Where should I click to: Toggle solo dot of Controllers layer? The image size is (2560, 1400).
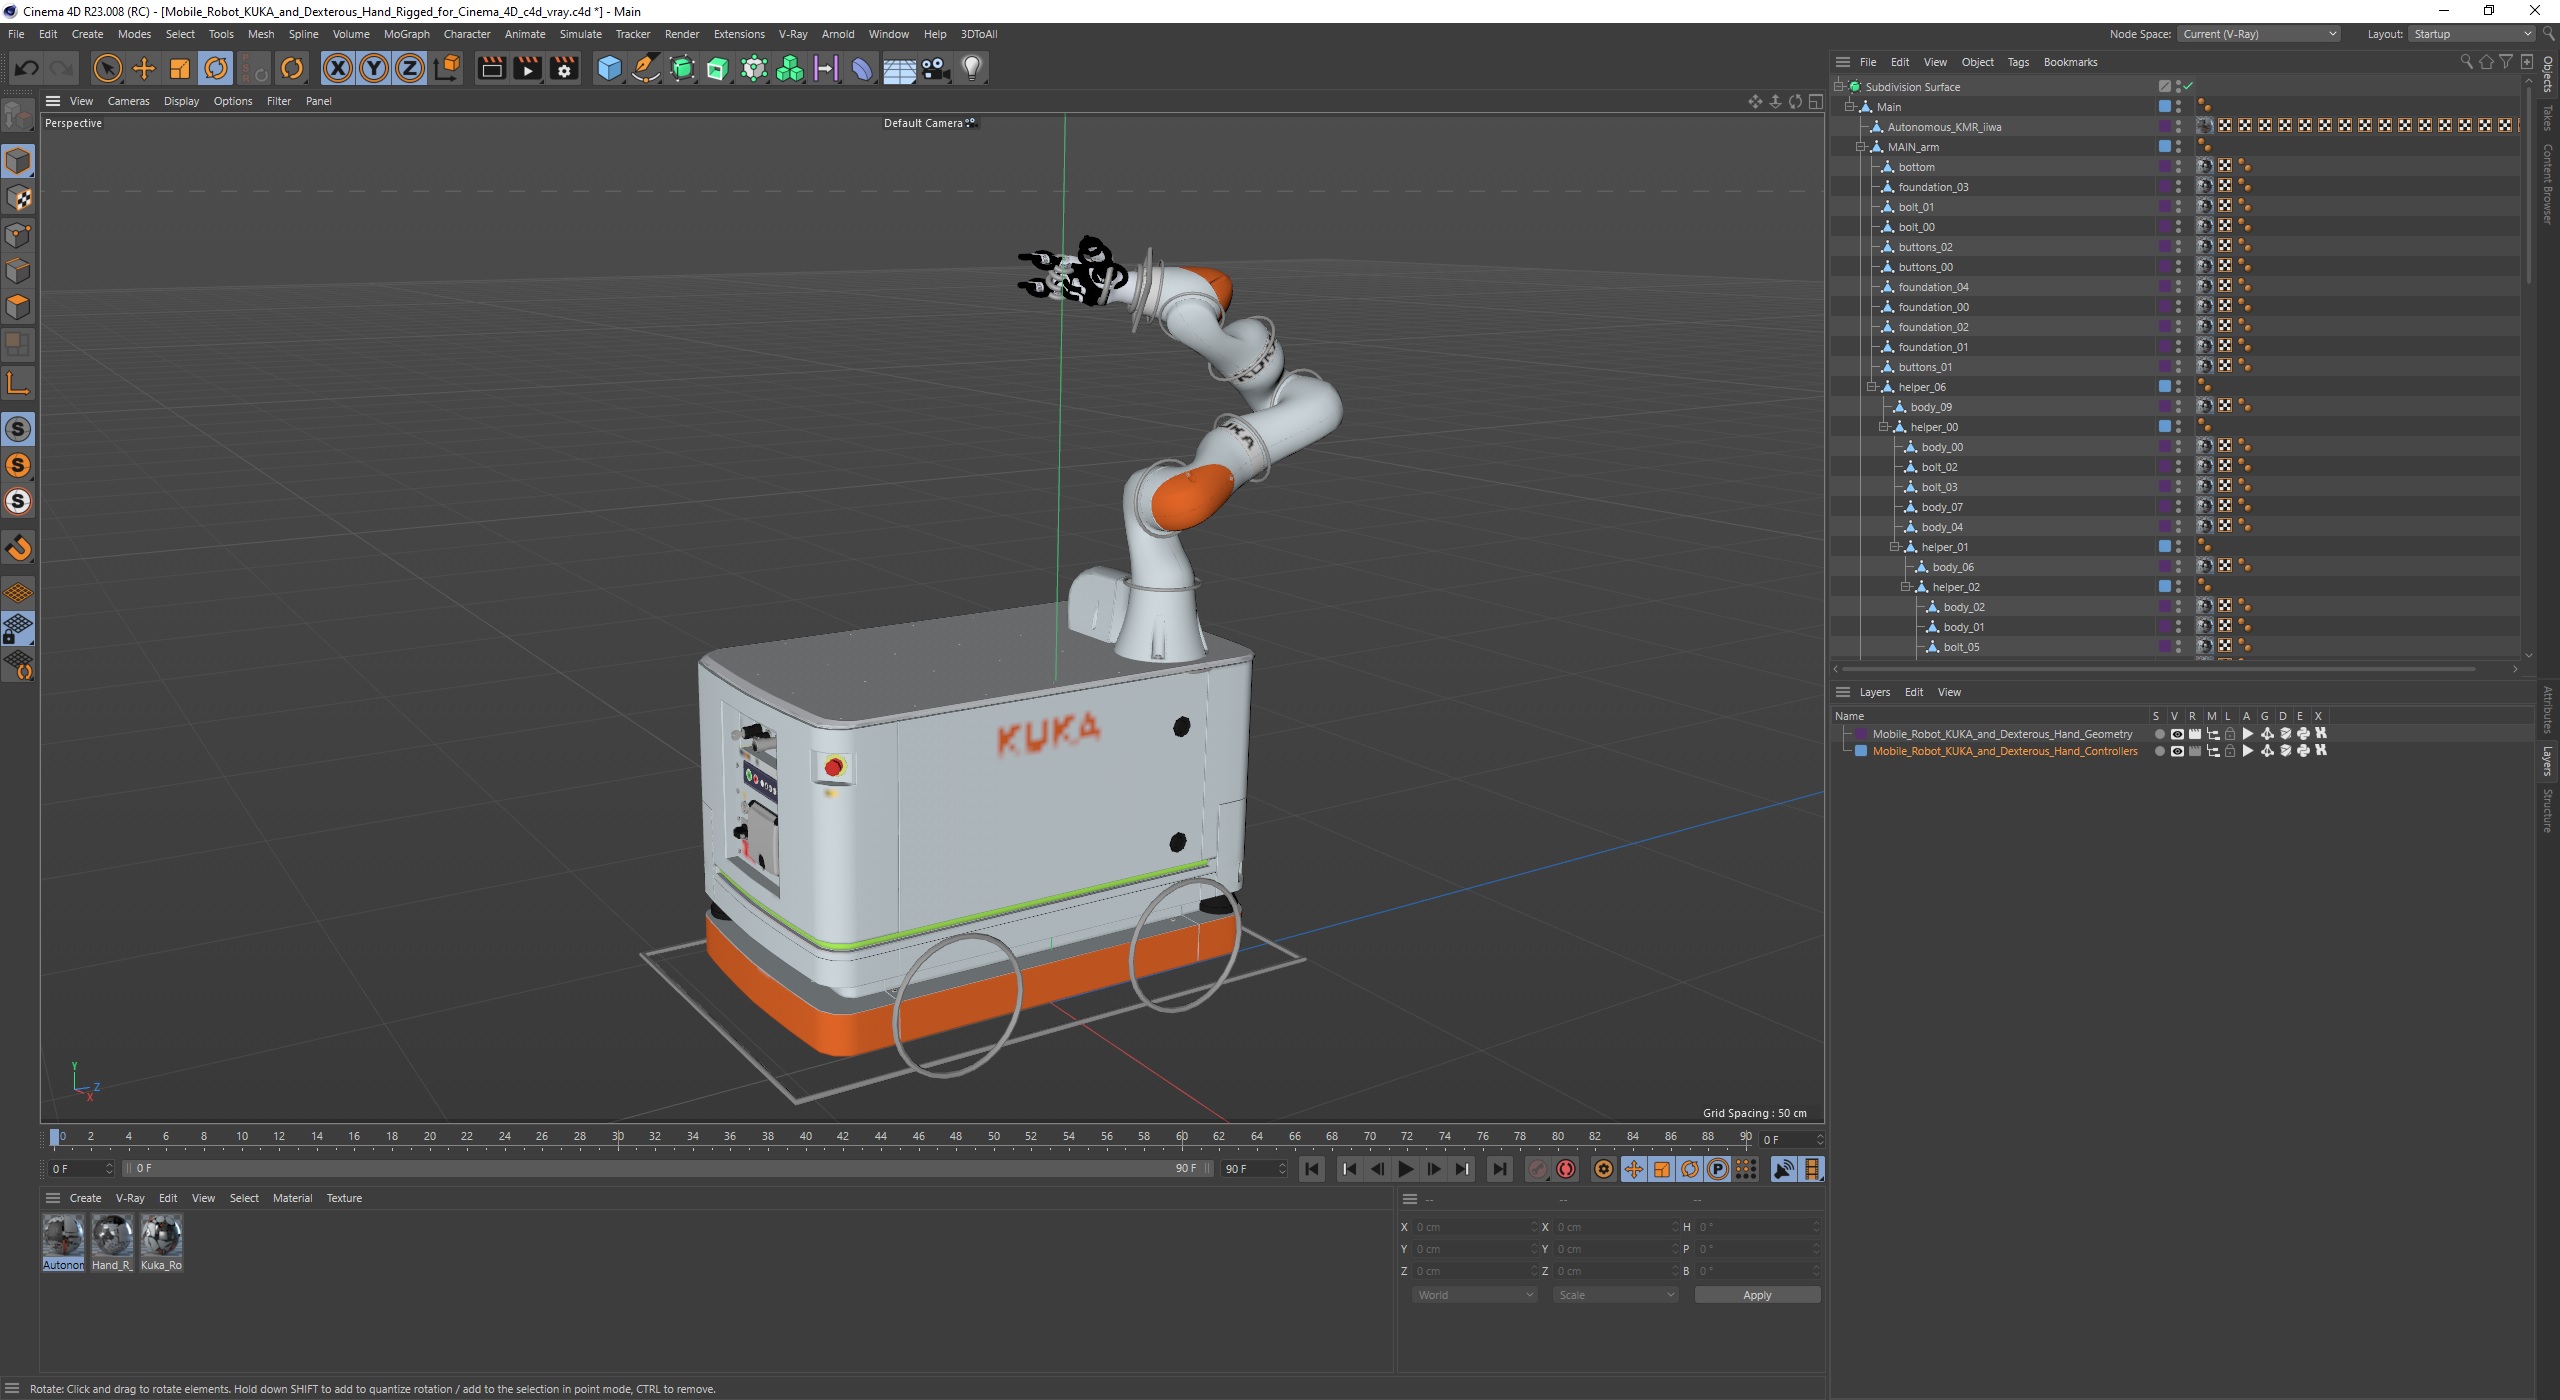[x=2159, y=751]
